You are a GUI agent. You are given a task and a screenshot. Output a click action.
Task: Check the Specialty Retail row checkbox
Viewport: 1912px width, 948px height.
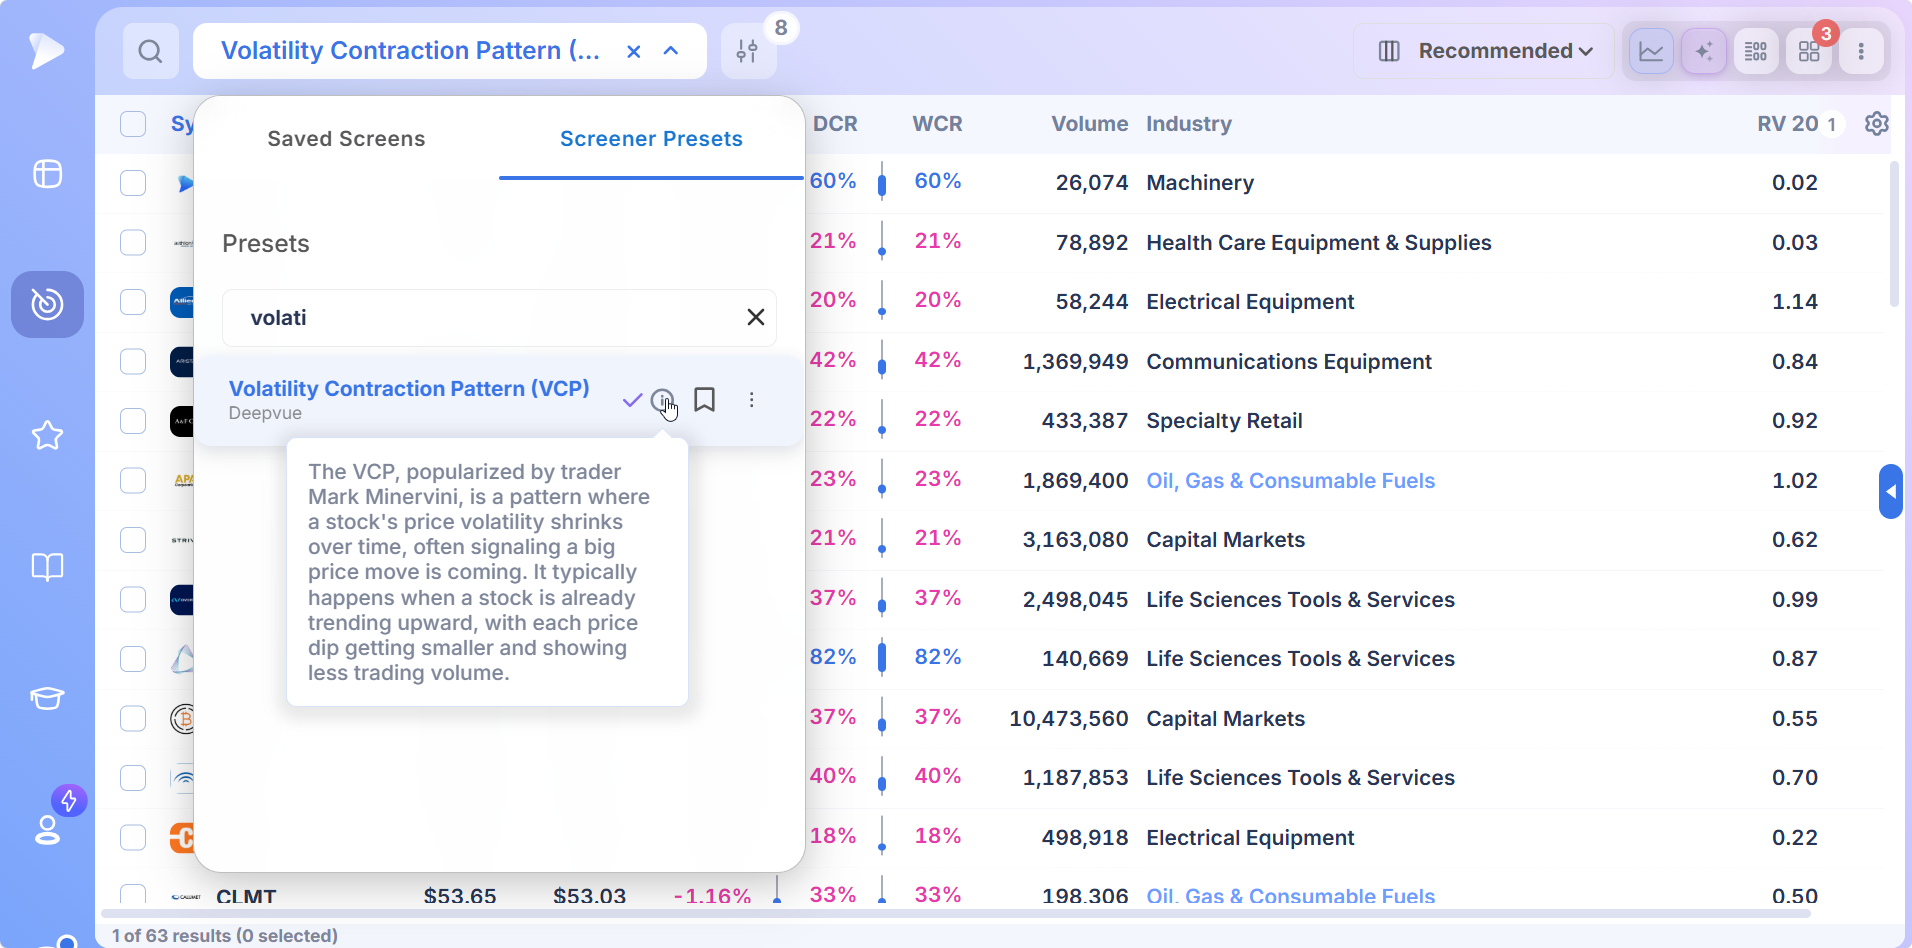tap(133, 421)
